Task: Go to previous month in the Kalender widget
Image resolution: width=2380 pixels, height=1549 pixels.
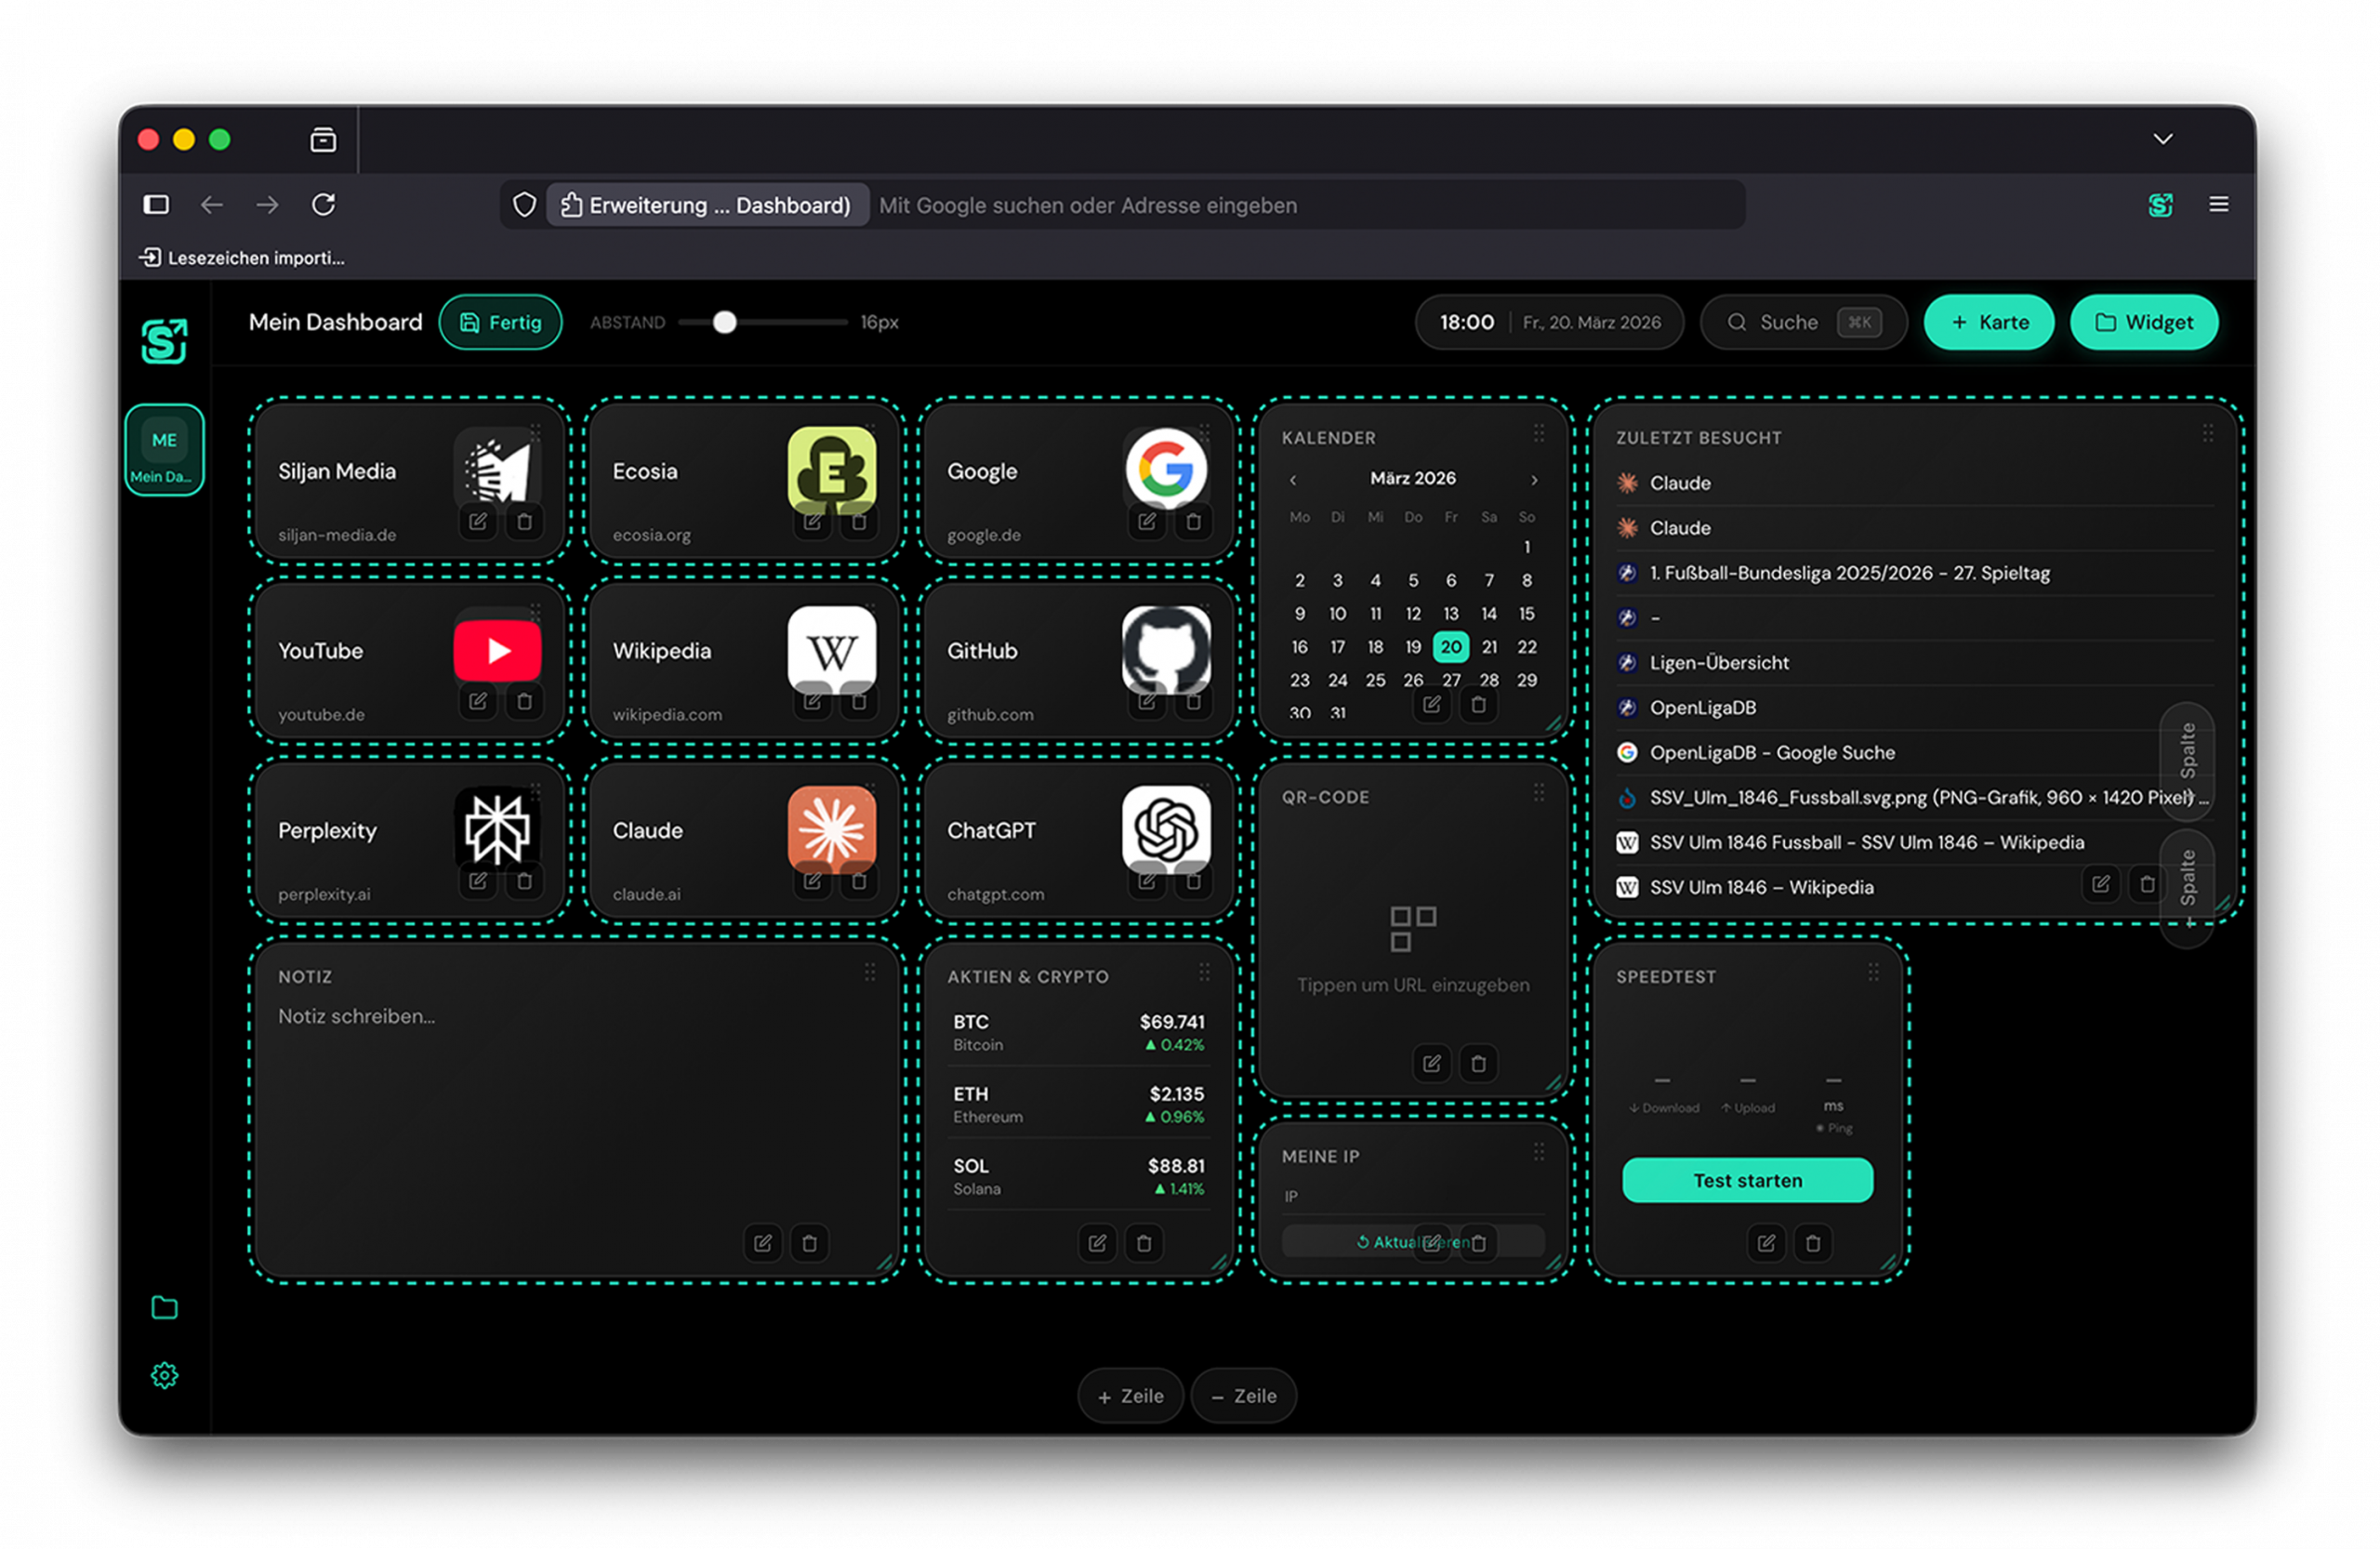Action: pyautogui.click(x=1293, y=479)
